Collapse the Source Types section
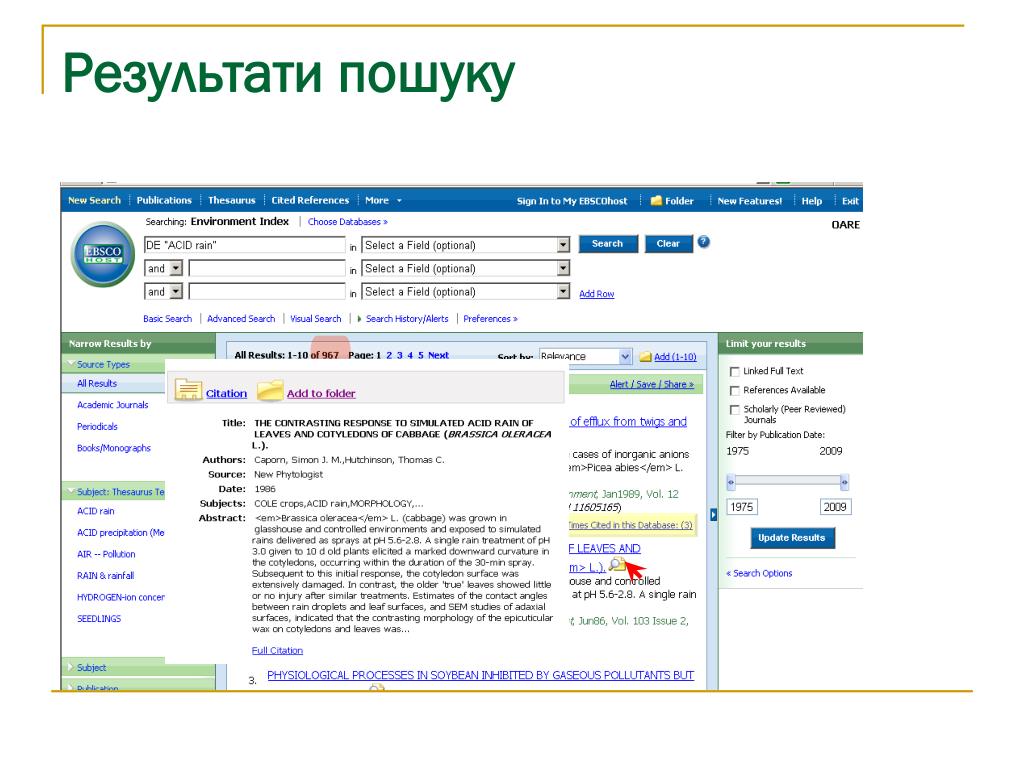The image size is (1024, 768). pyautogui.click(x=70, y=364)
